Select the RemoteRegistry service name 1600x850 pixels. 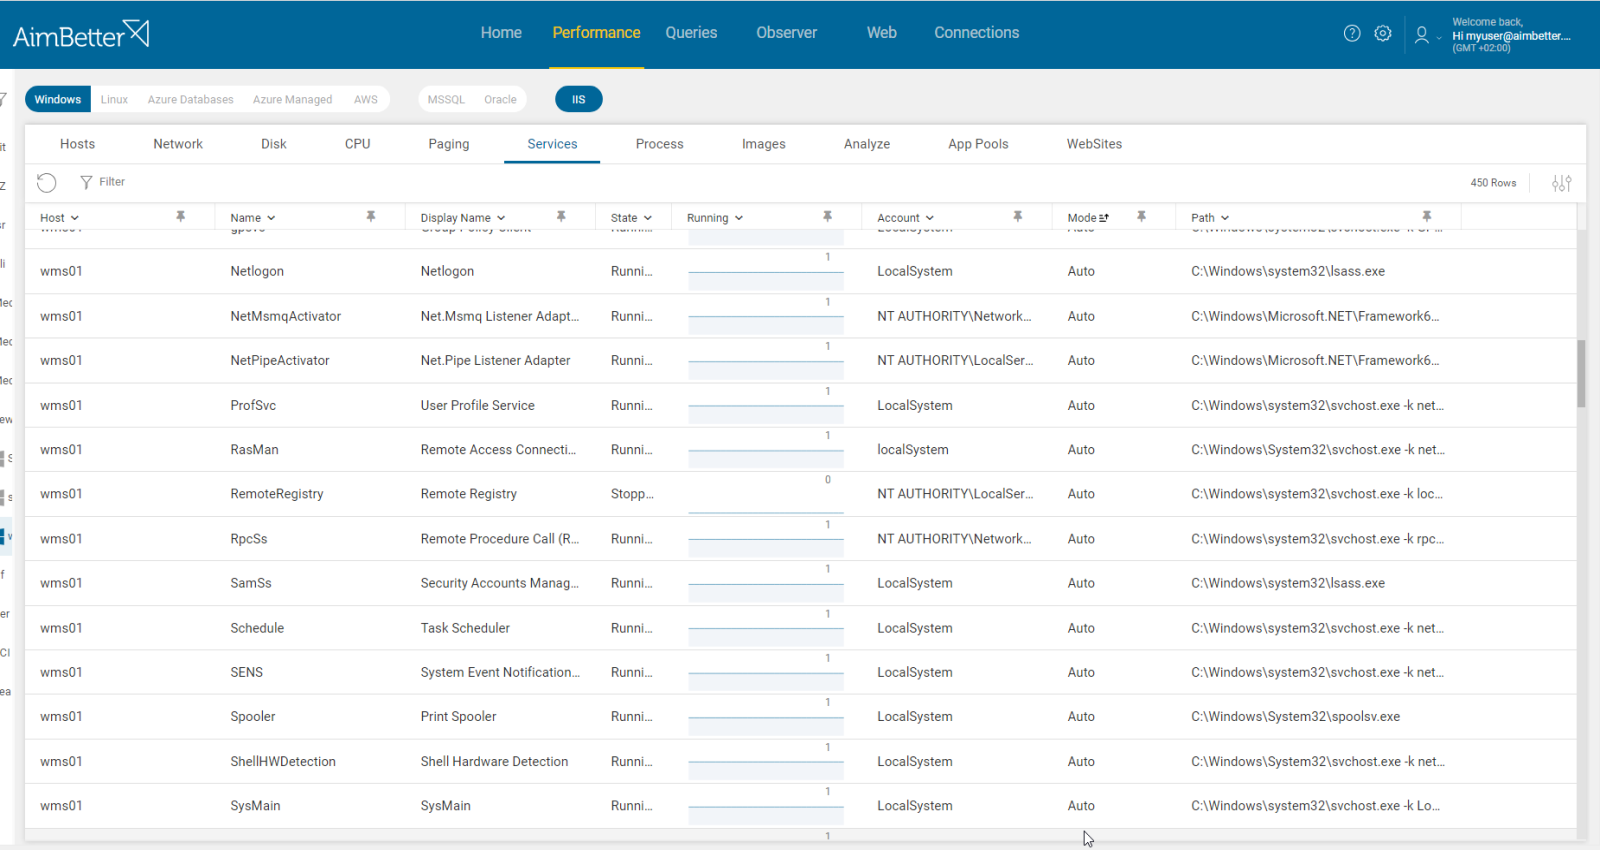(x=277, y=494)
